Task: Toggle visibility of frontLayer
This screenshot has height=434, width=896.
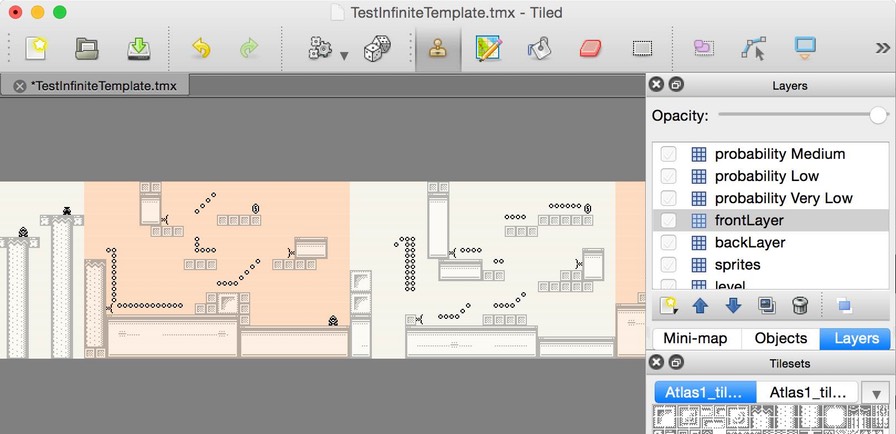Action: coord(668,220)
